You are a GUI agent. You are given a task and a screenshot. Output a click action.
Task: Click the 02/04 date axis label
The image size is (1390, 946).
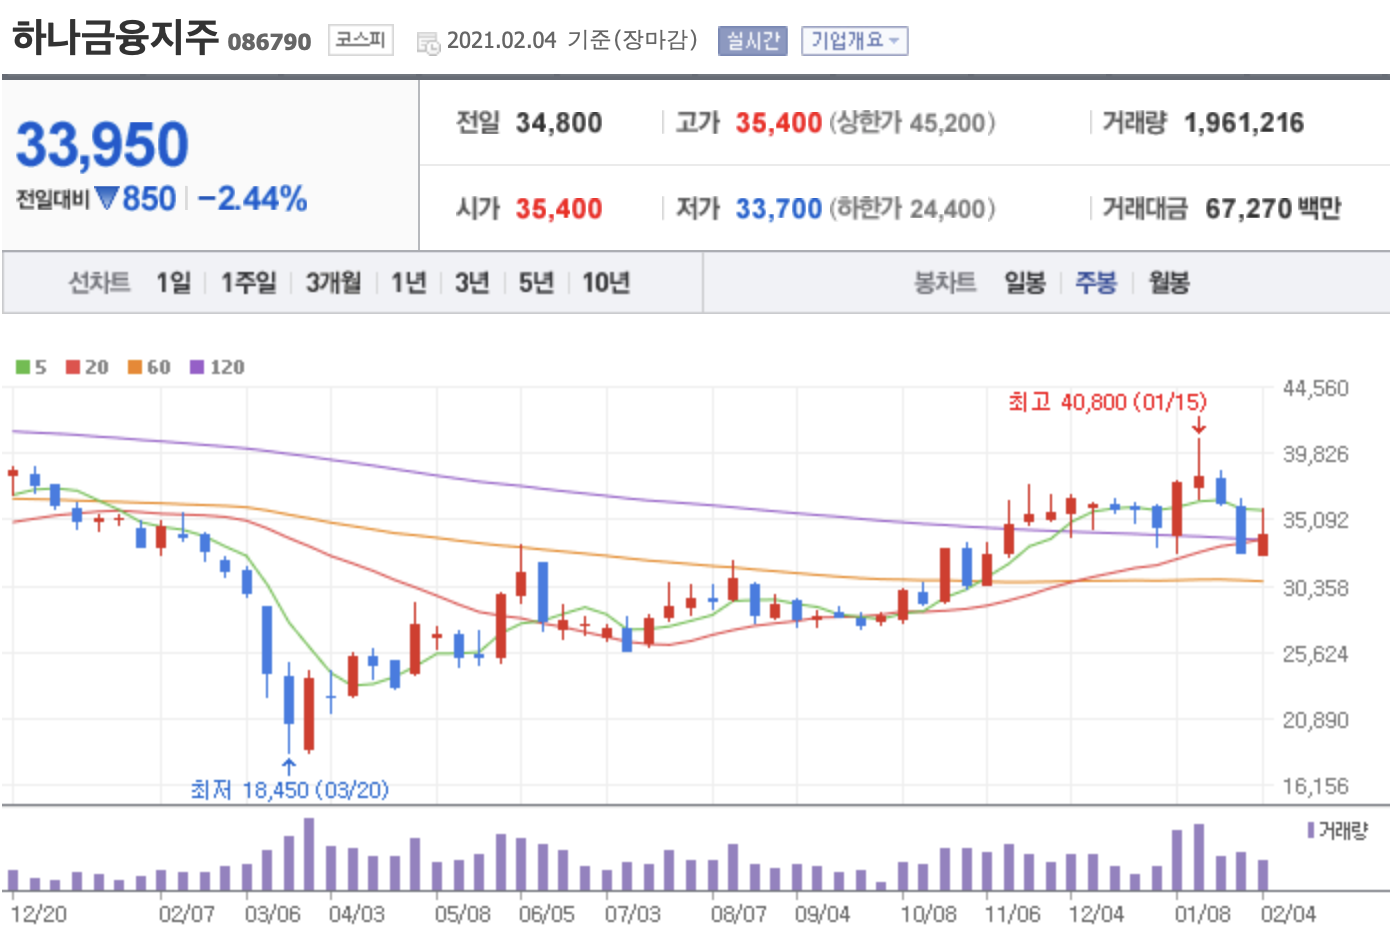(1288, 914)
